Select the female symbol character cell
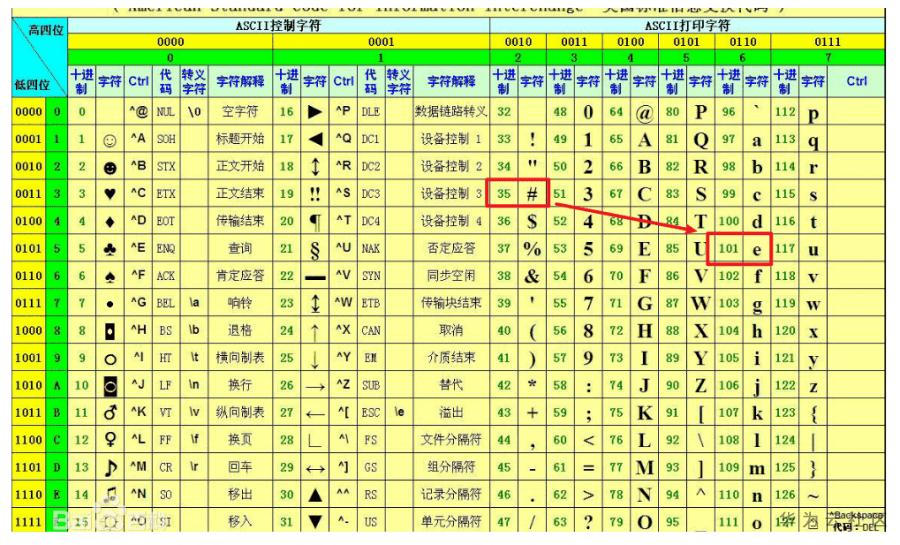 (x=110, y=440)
